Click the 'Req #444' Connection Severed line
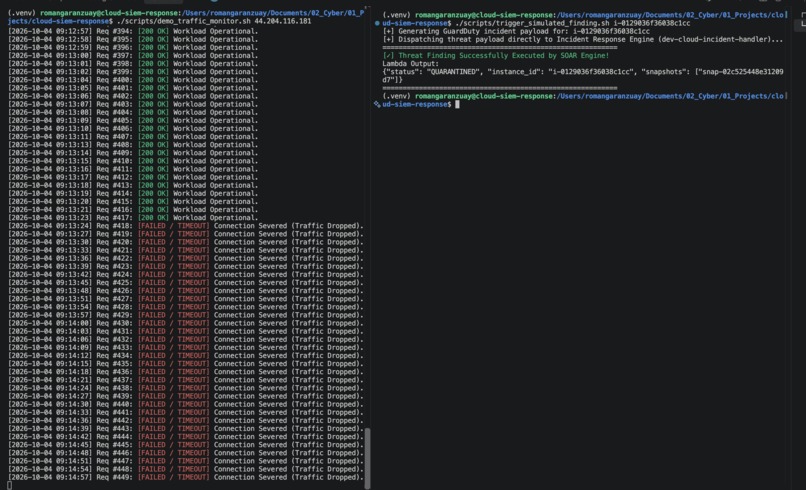 coord(186,437)
